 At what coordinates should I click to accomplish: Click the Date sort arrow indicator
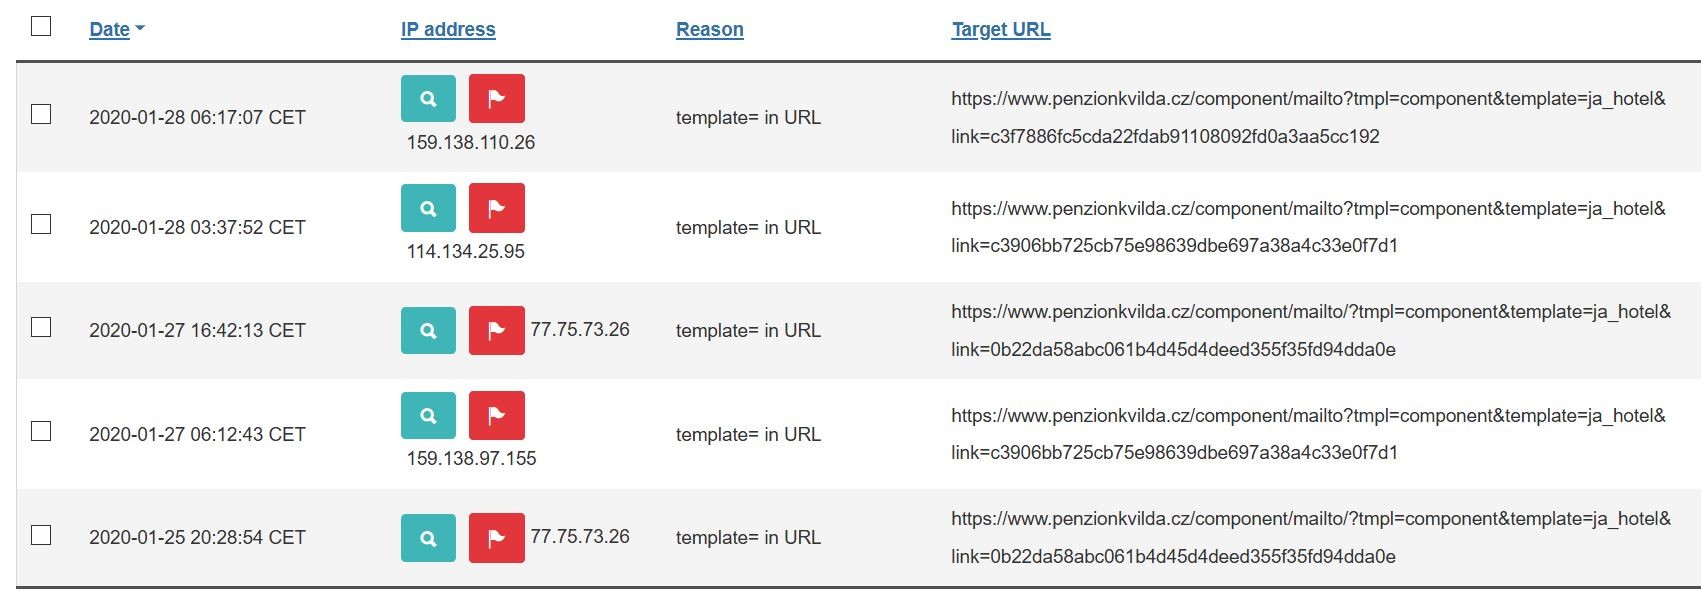point(140,29)
